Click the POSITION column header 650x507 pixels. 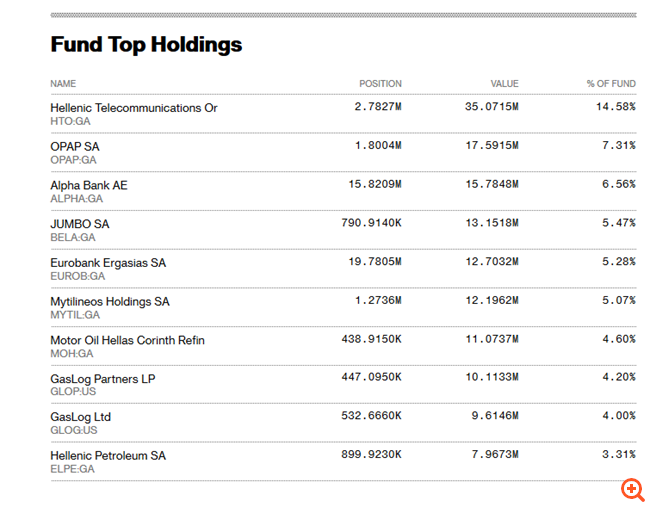pos(380,84)
